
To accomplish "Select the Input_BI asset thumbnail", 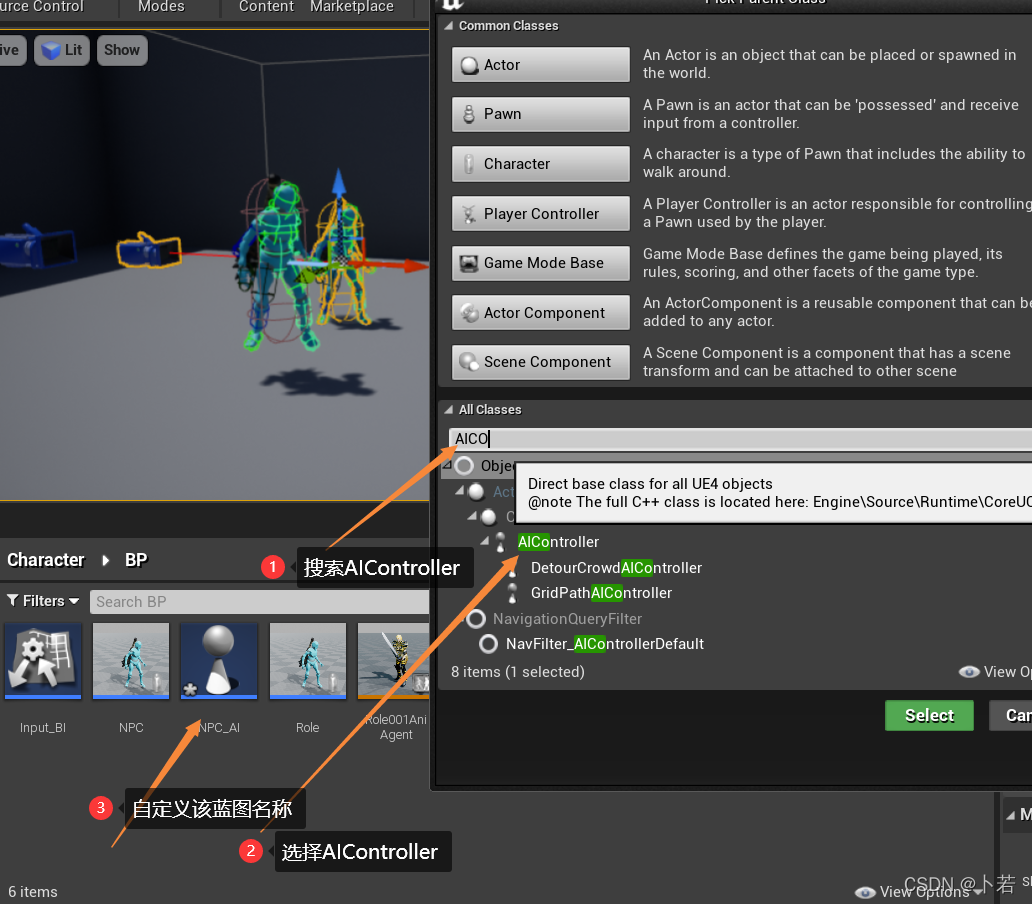I will (43, 661).
